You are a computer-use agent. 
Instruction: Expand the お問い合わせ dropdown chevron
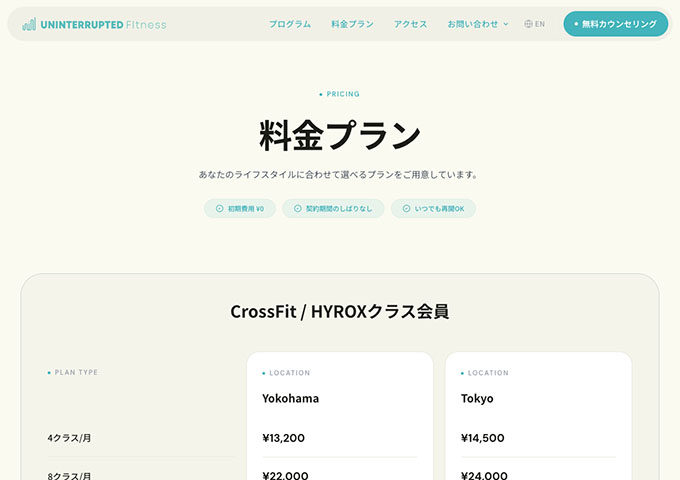[506, 24]
